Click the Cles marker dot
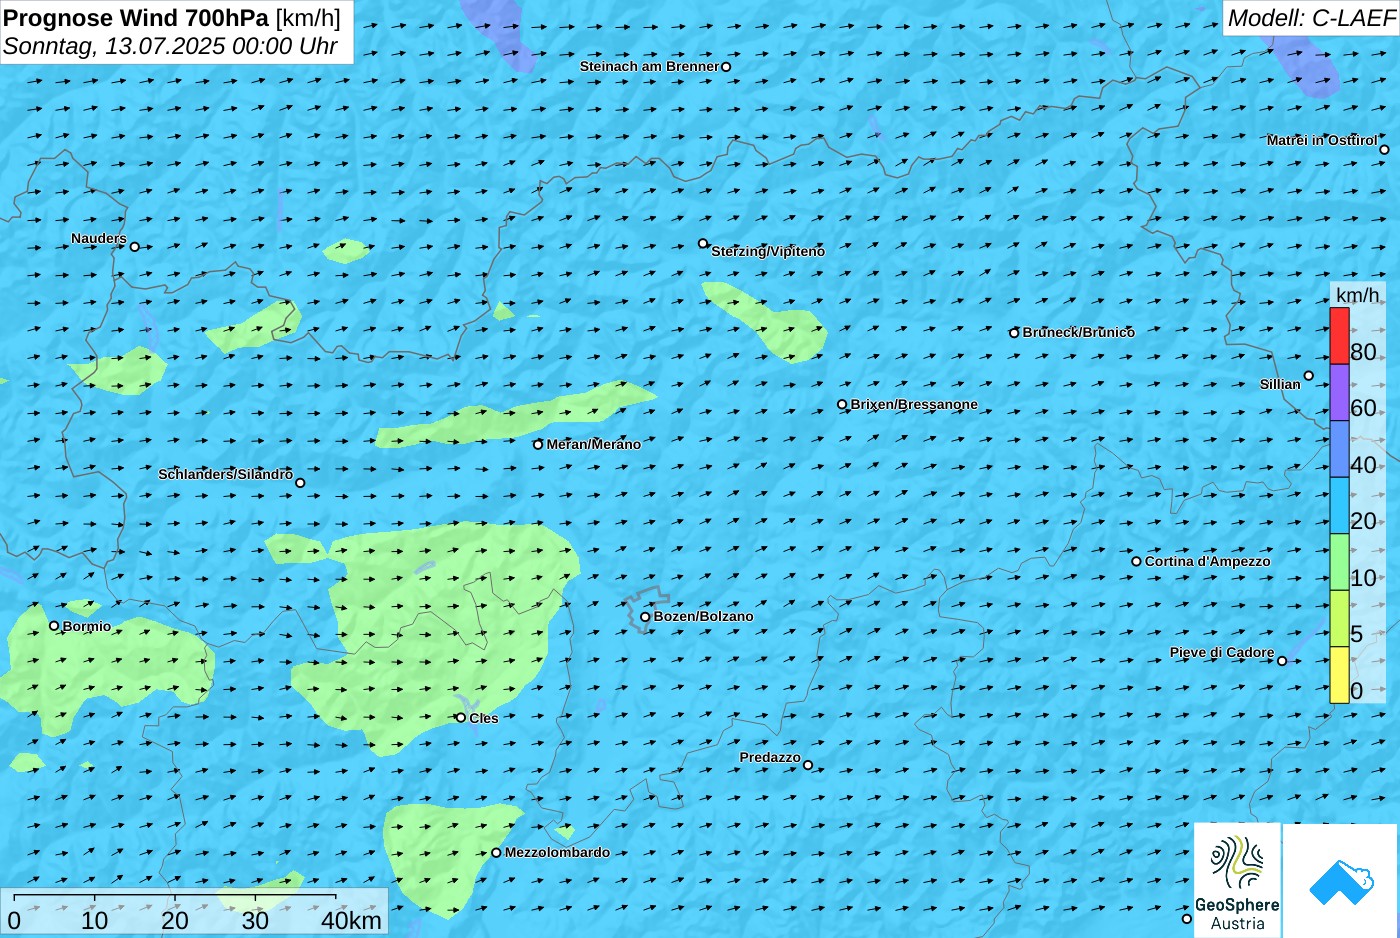Image resolution: width=1400 pixels, height=938 pixels. (461, 718)
